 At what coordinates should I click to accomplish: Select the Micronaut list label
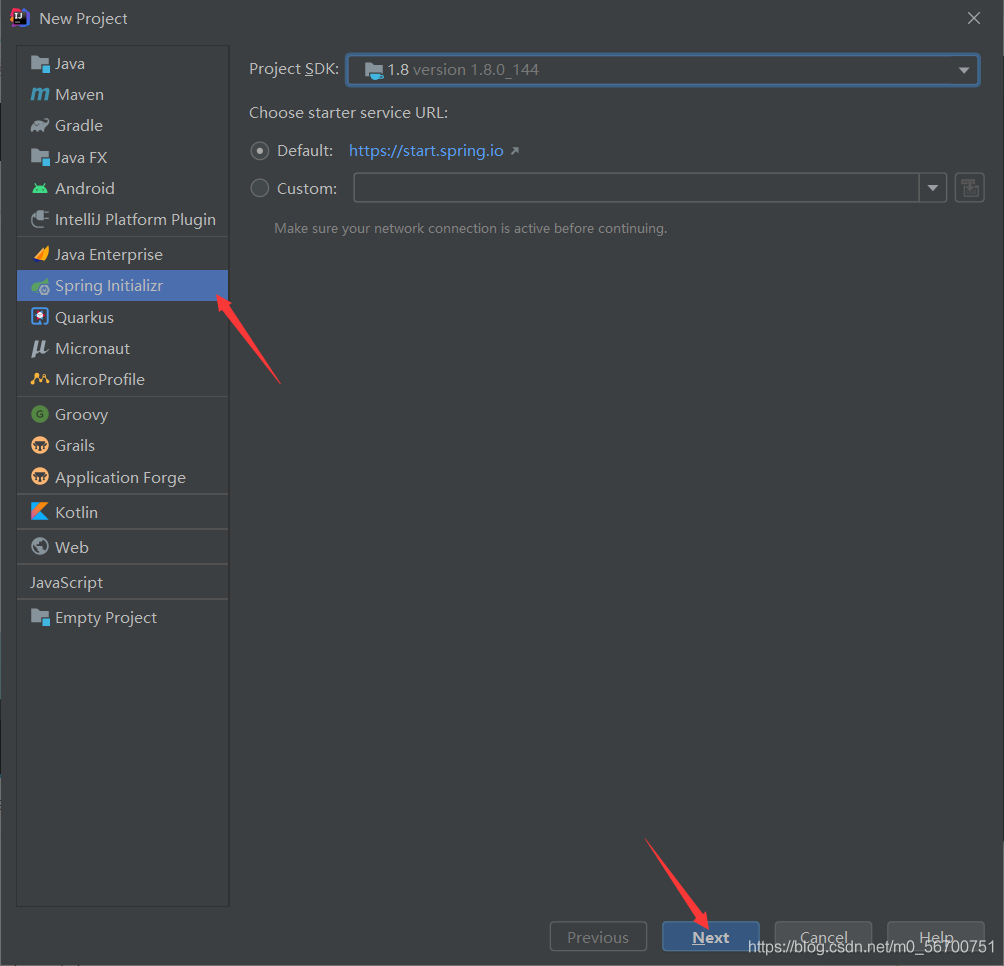(92, 348)
